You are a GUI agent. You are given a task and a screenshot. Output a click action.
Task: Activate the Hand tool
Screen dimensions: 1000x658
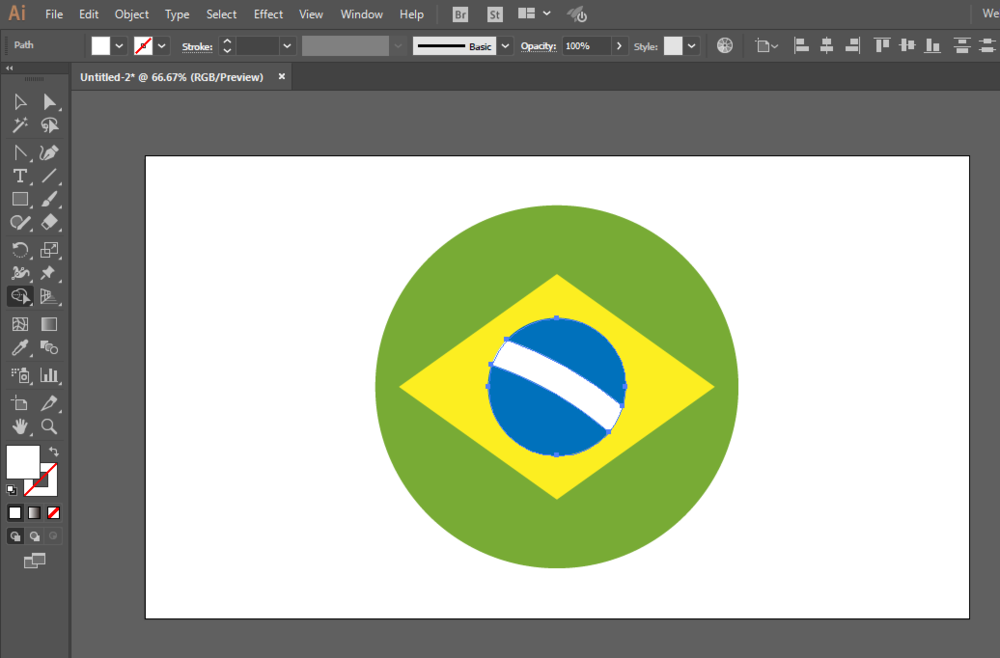20,427
